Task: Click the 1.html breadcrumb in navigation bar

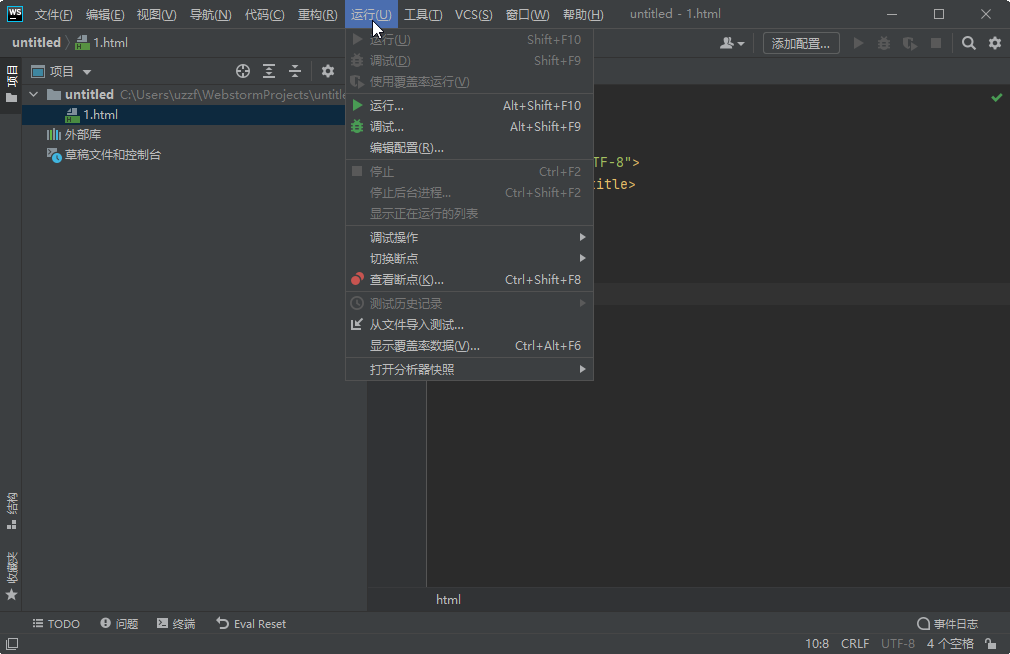Action: [102, 43]
